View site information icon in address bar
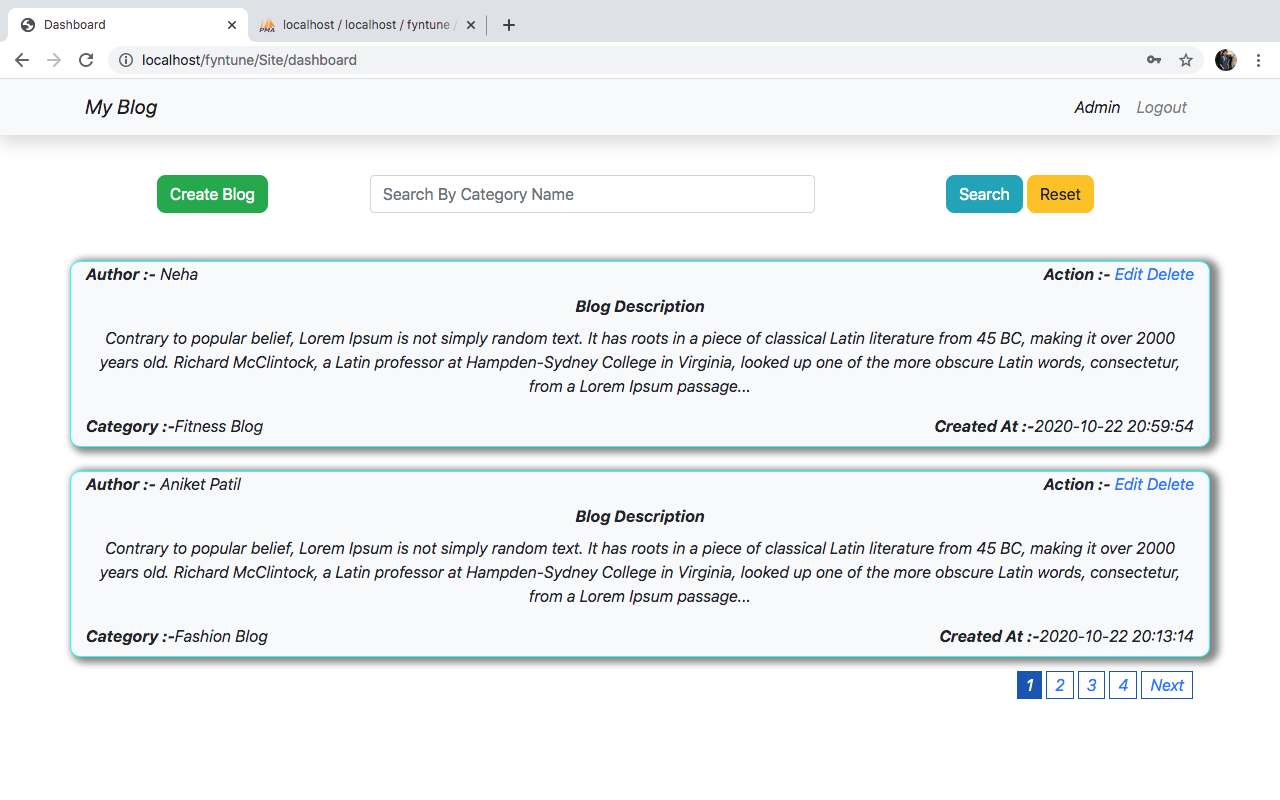1280x800 pixels. point(126,60)
